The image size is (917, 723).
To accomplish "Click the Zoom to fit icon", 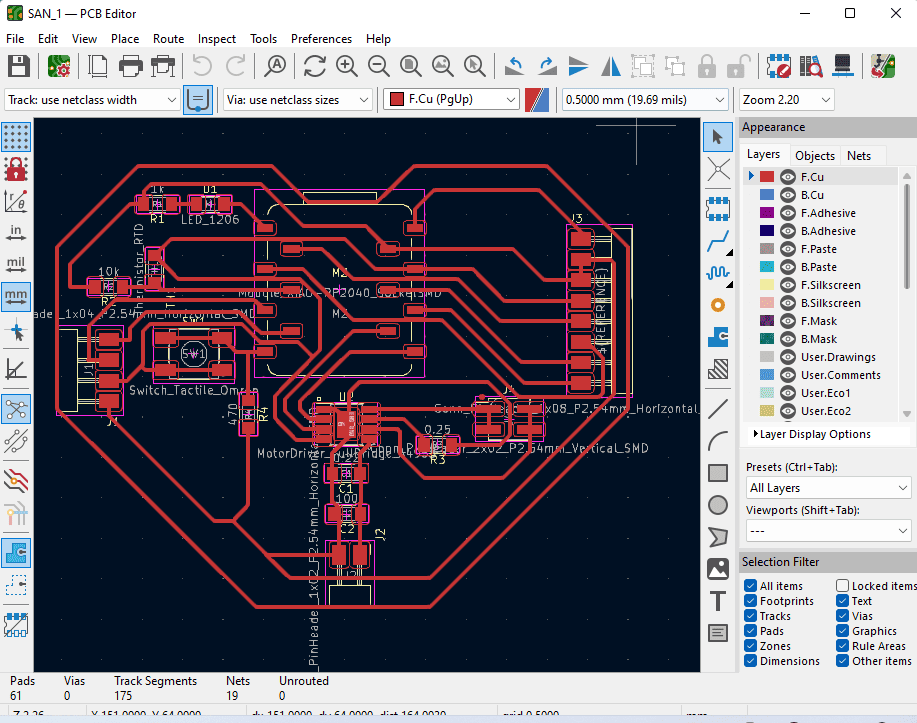I will click(x=411, y=66).
